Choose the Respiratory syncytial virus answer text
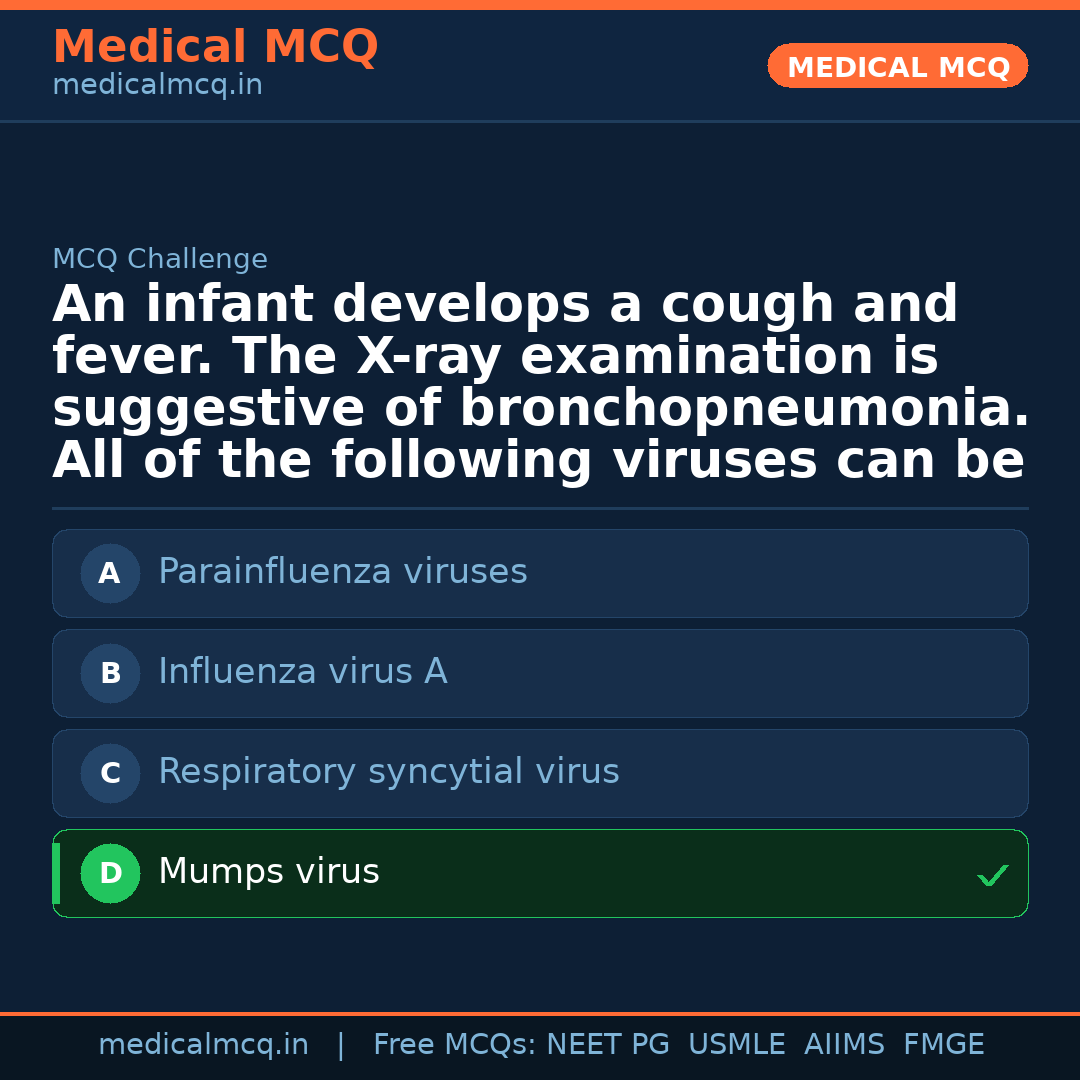The width and height of the screenshot is (1080, 1080). pyautogui.click(x=388, y=772)
